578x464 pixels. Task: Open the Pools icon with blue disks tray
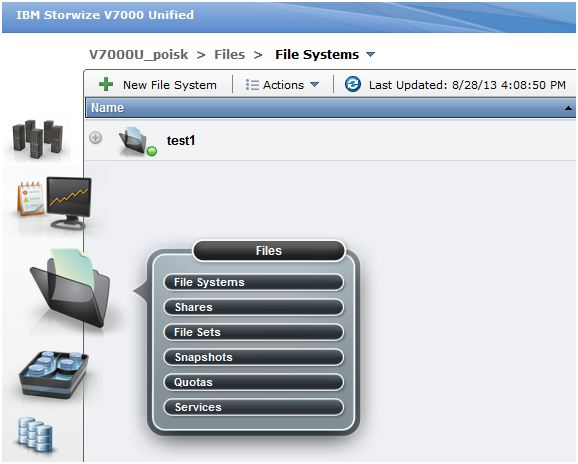click(x=54, y=374)
